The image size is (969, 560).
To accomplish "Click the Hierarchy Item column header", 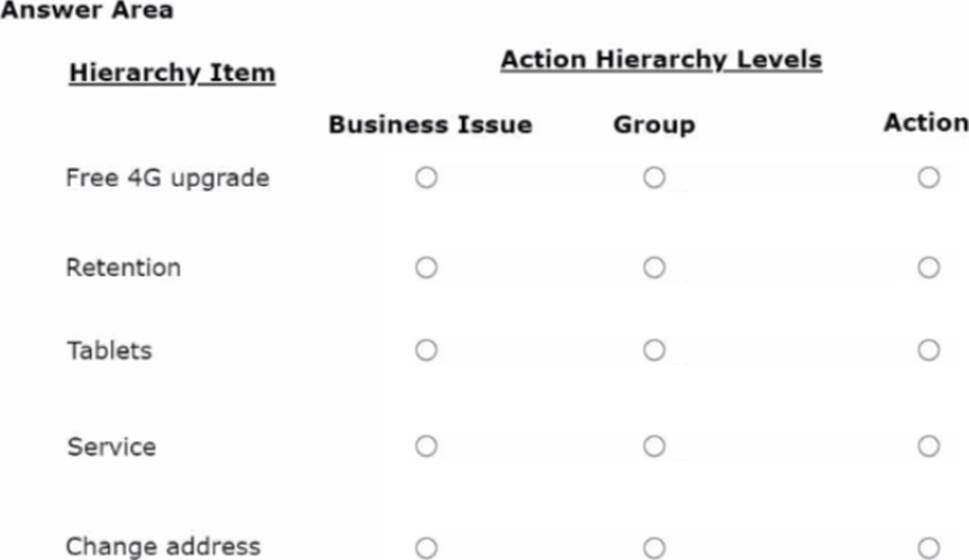I will coord(171,73).
